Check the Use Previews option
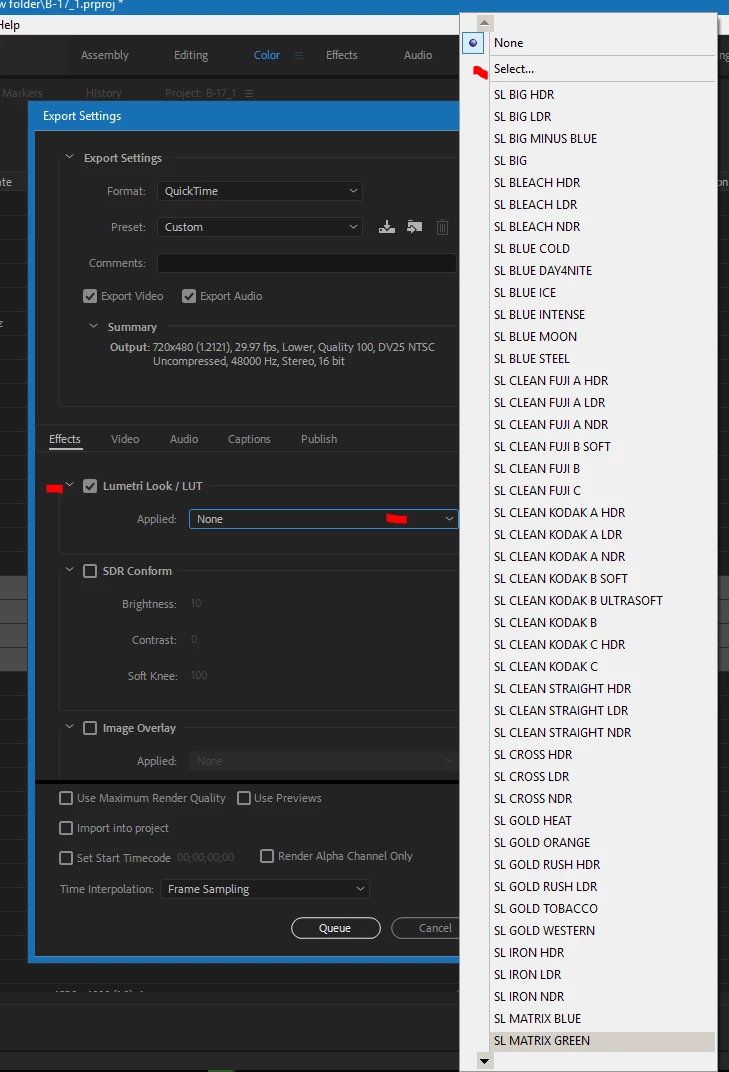Screen dimensions: 729x1072 (243, 798)
